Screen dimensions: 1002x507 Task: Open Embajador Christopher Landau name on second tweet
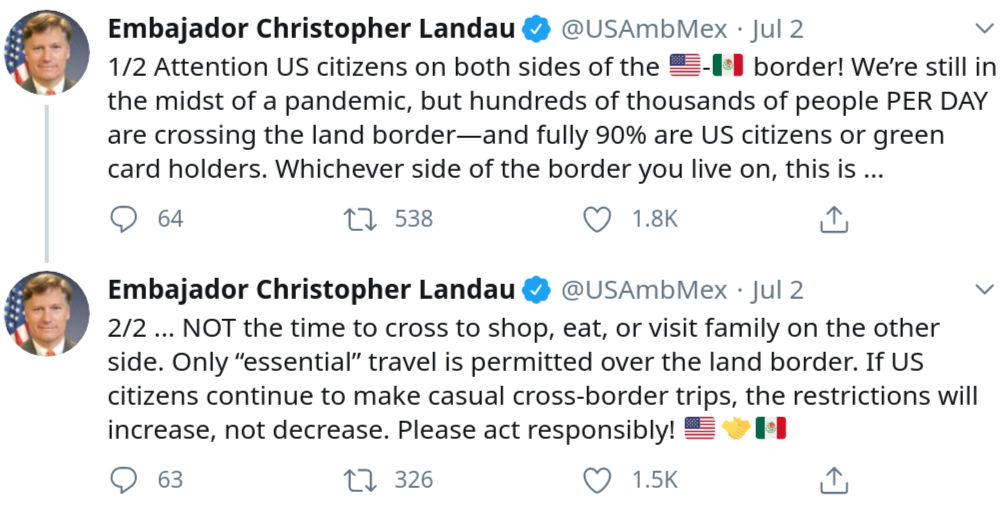pos(311,290)
